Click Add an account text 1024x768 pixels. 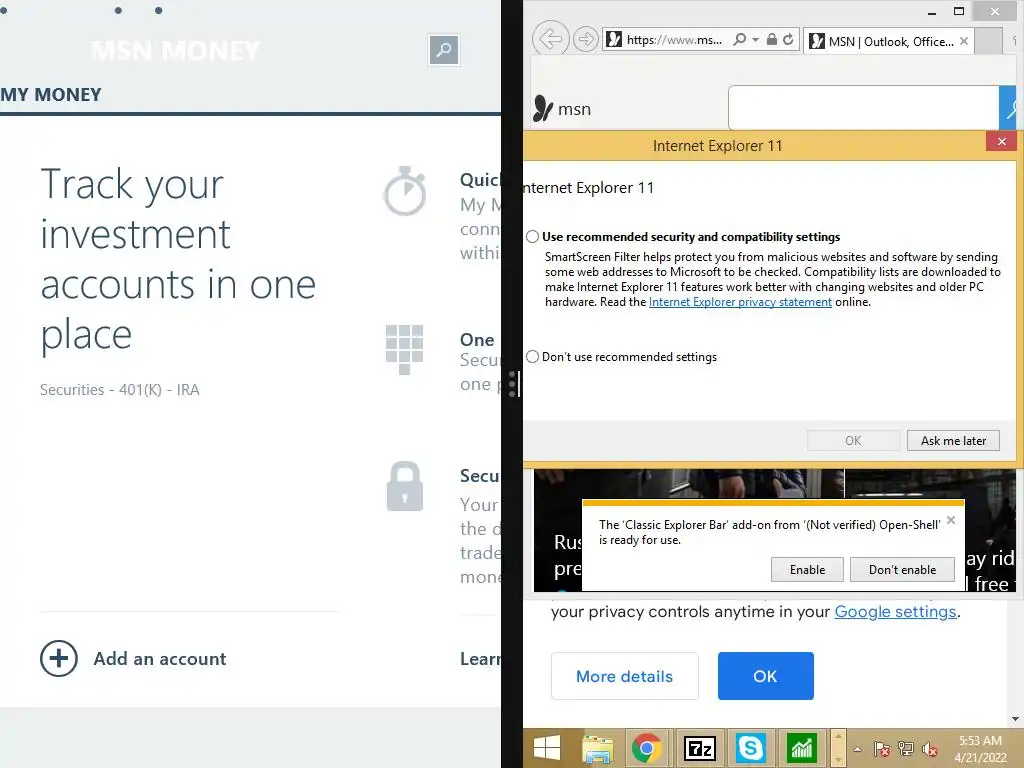point(160,658)
